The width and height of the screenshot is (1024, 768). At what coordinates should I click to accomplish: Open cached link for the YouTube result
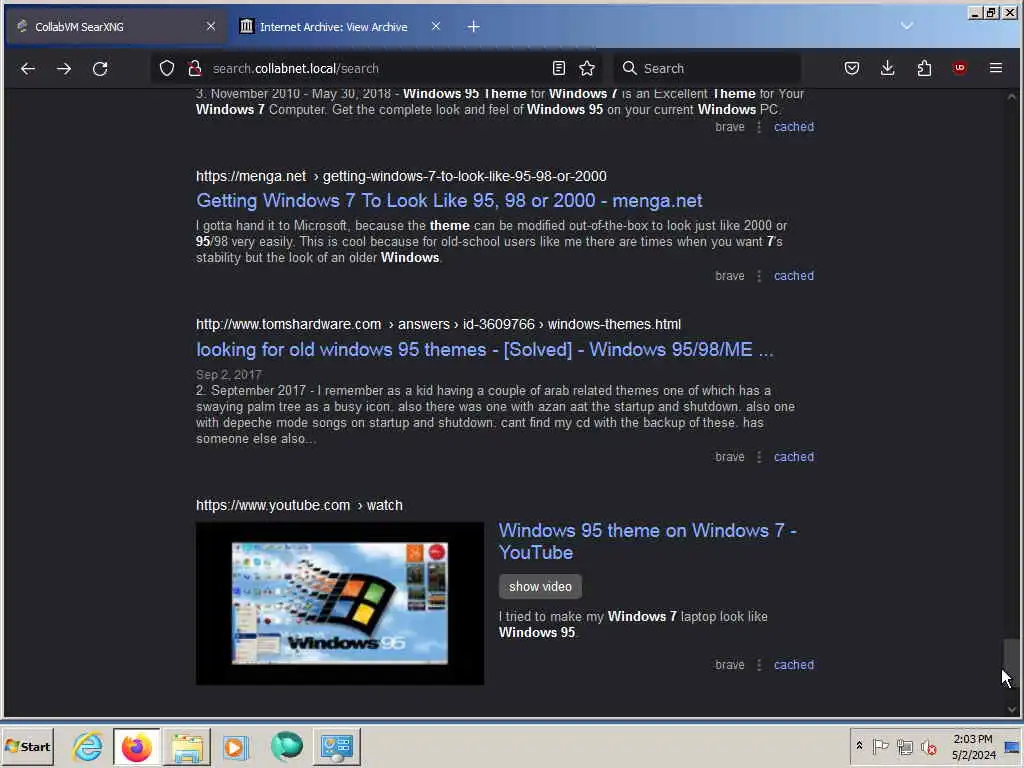tap(793, 665)
